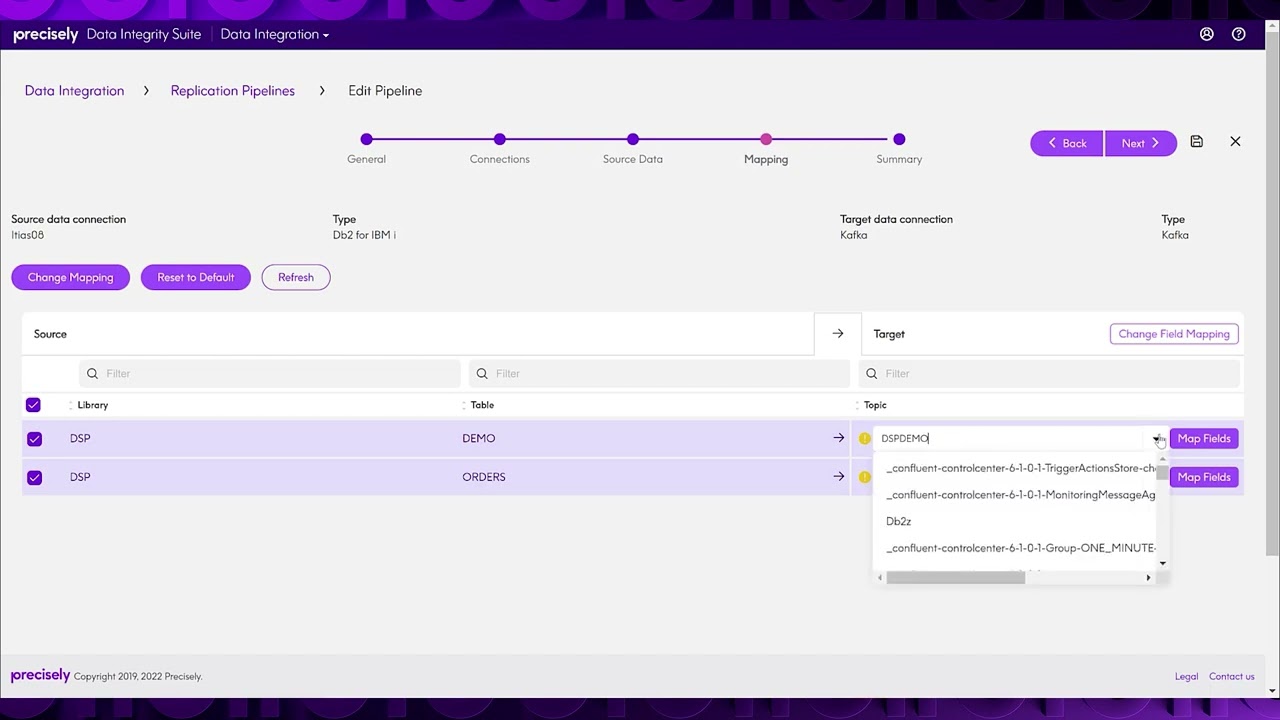The width and height of the screenshot is (1280, 720).
Task: Click the arrow icon in Source header
Action: [838, 334]
